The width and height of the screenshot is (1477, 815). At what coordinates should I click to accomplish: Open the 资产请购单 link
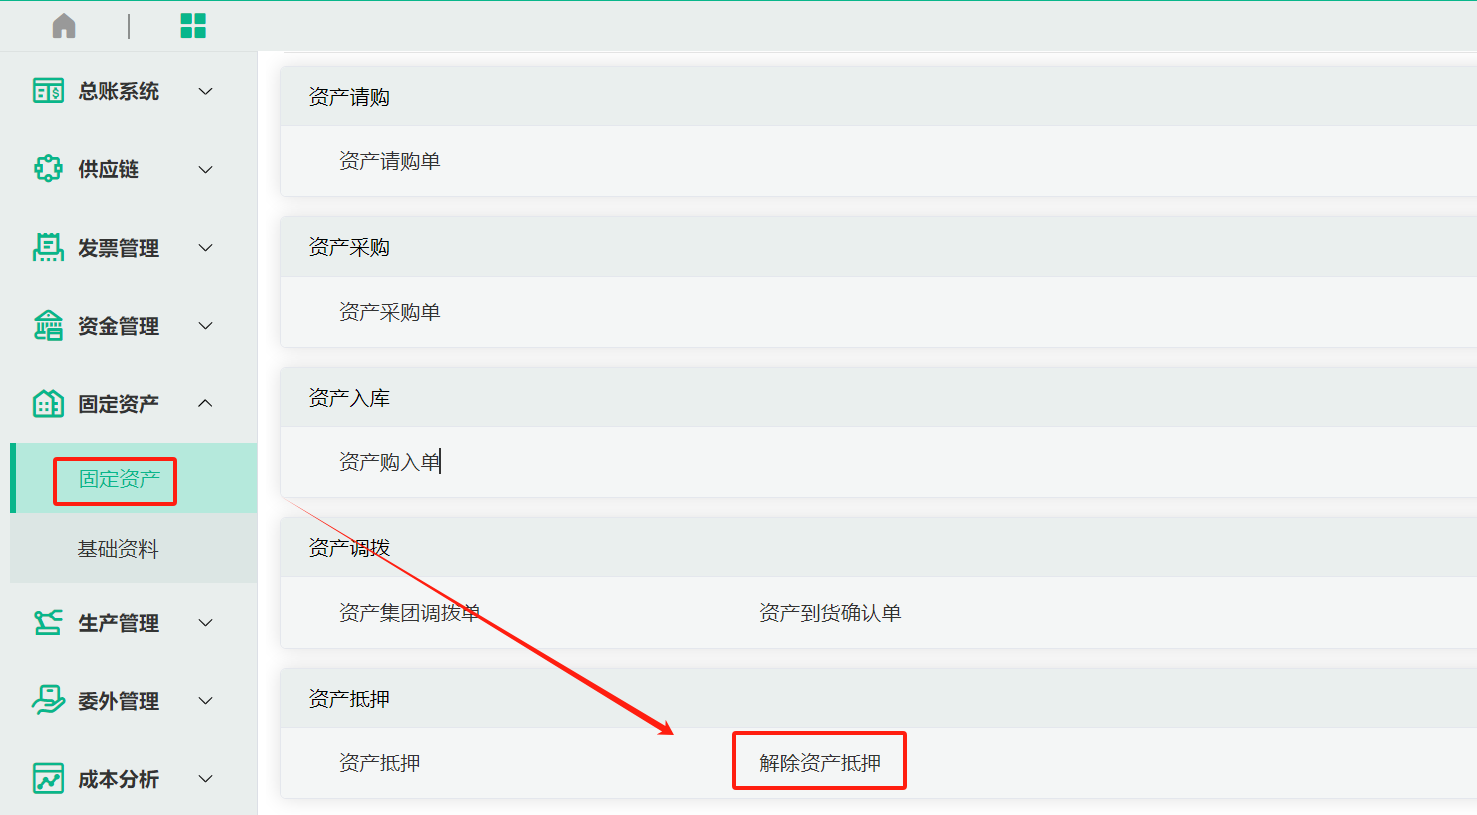coord(389,161)
